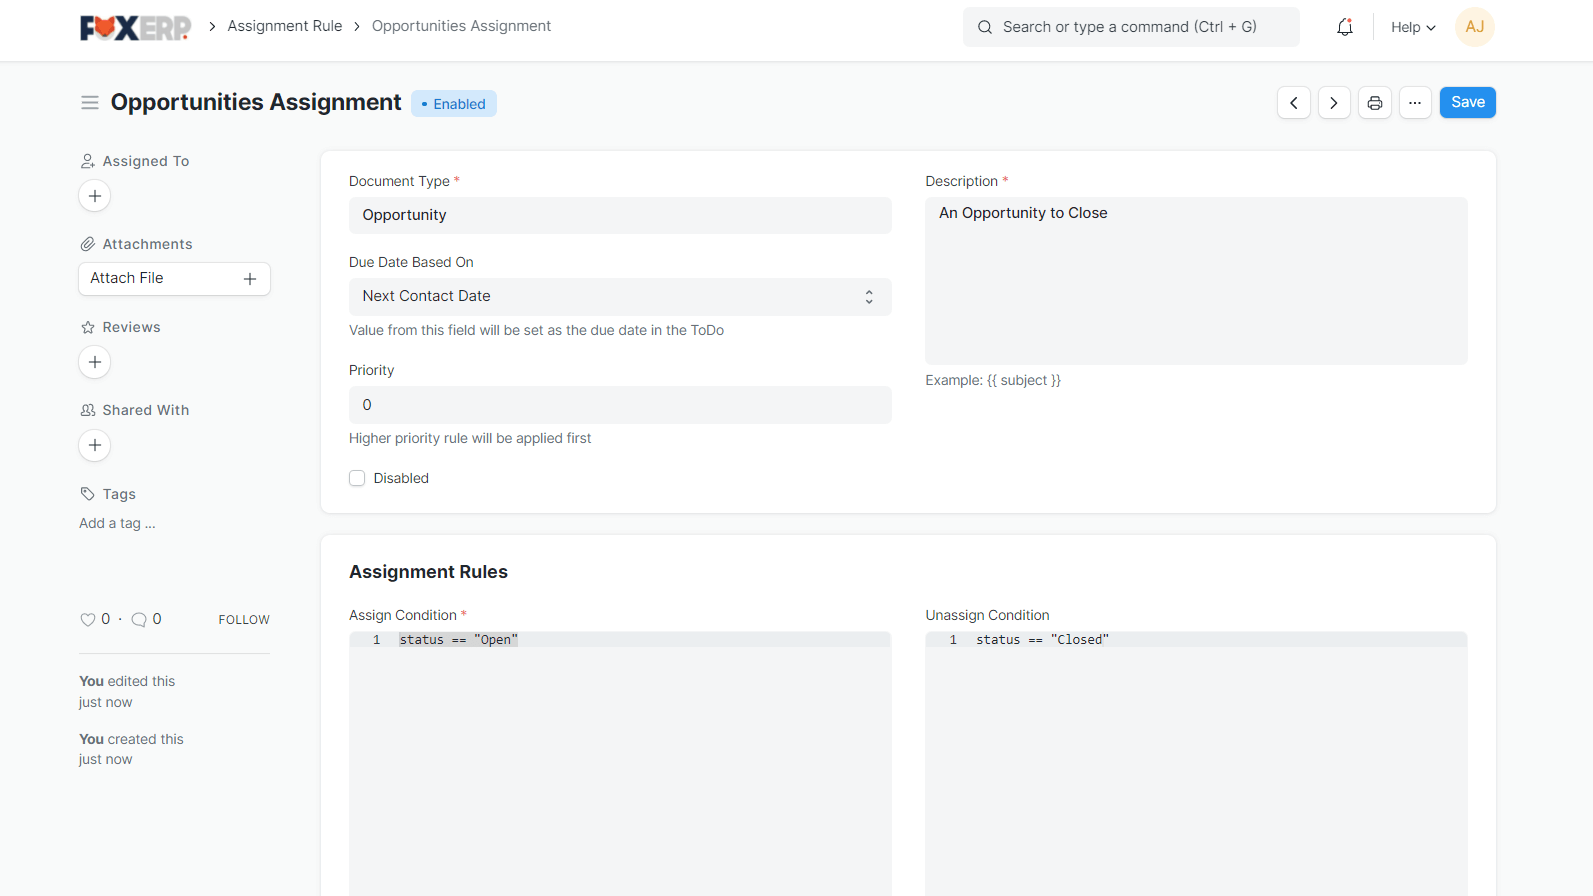Navigate to Assignment Rule breadcrumb
Screen dimensions: 1593x896
284,26
